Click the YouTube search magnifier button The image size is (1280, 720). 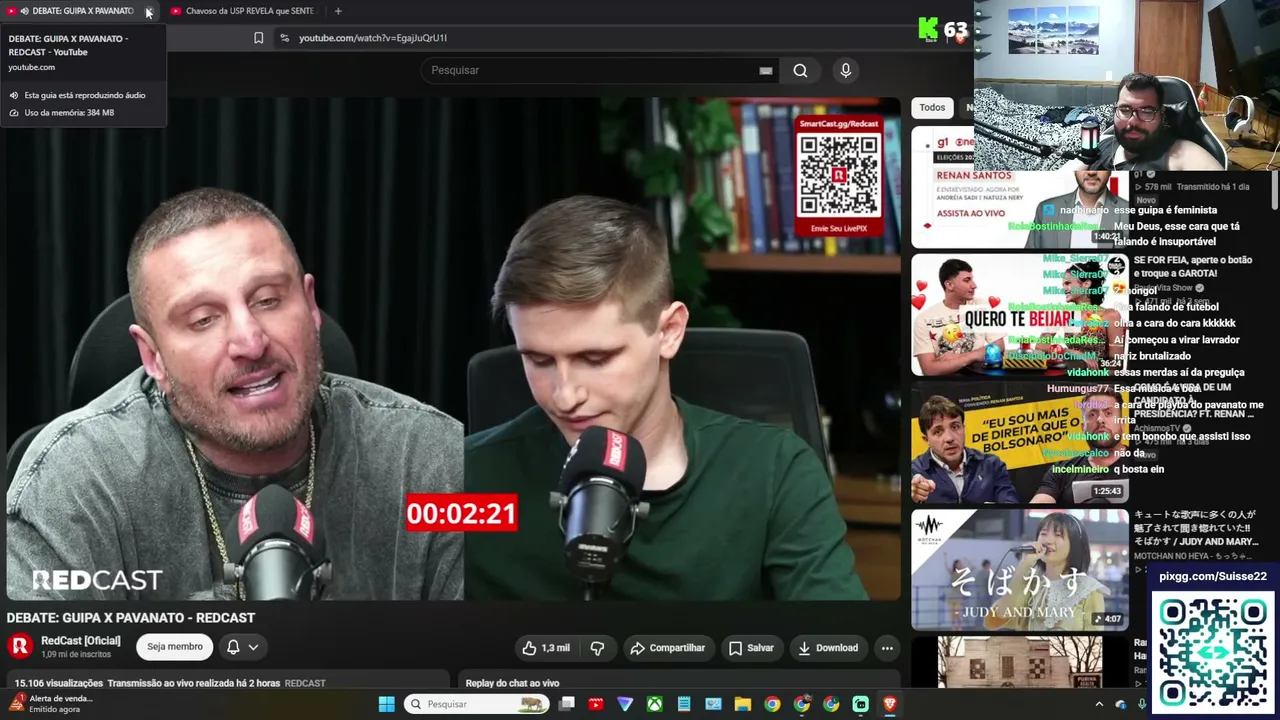800,70
